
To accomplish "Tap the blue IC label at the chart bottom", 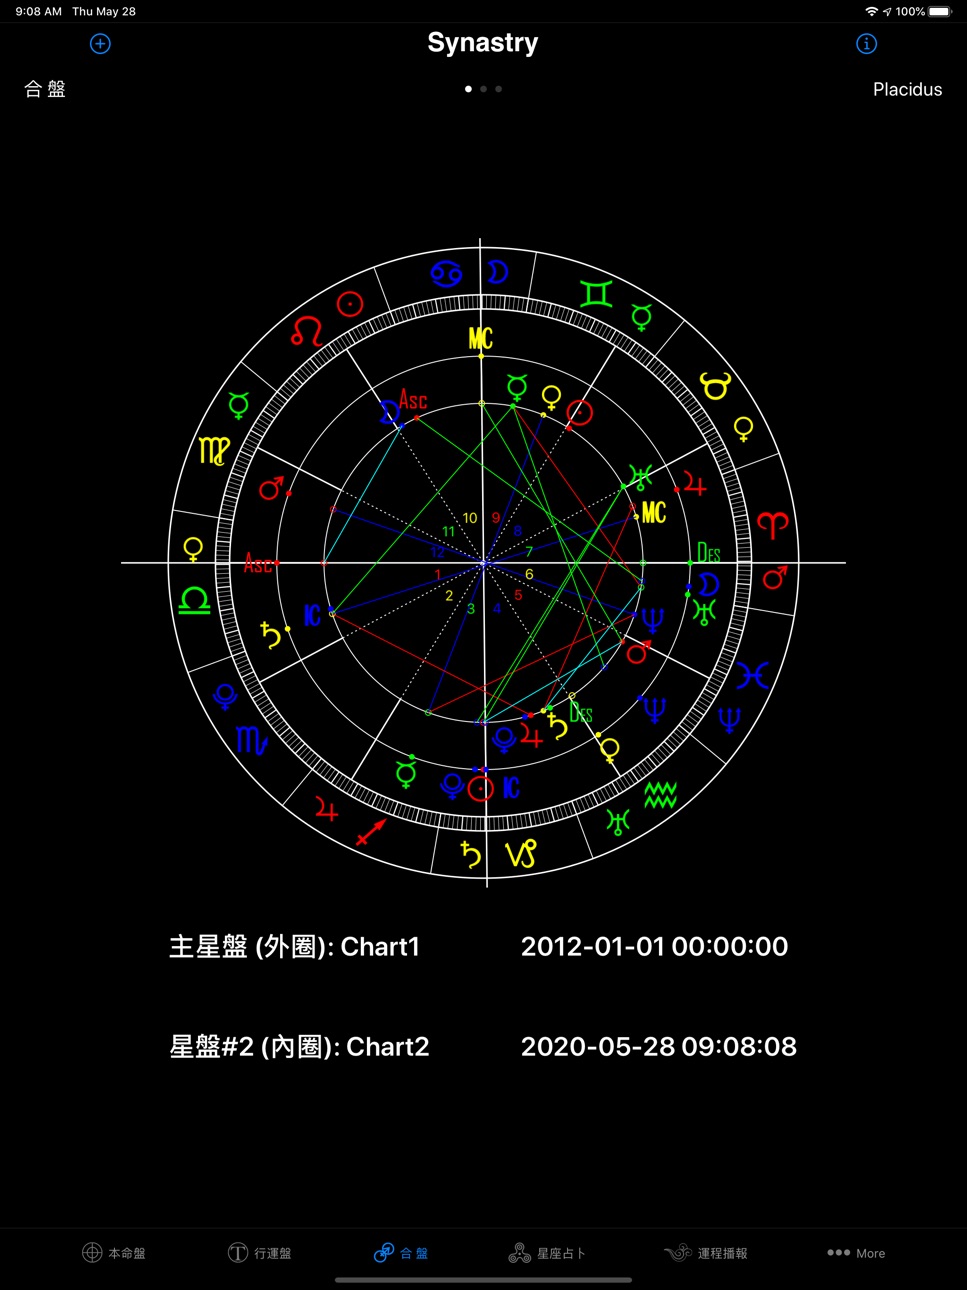I will coord(511,788).
